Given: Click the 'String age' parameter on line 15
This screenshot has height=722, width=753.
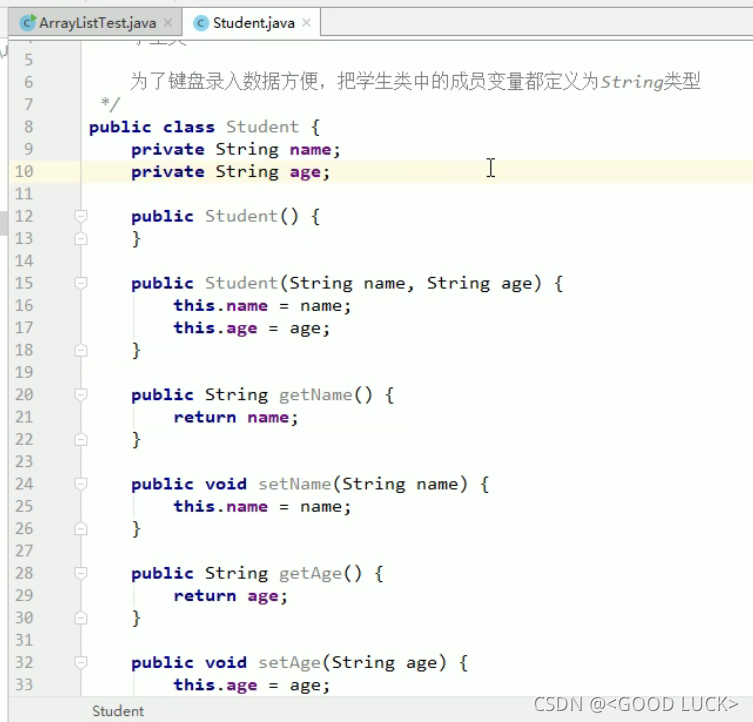Looking at the screenshot, I should [x=480, y=283].
